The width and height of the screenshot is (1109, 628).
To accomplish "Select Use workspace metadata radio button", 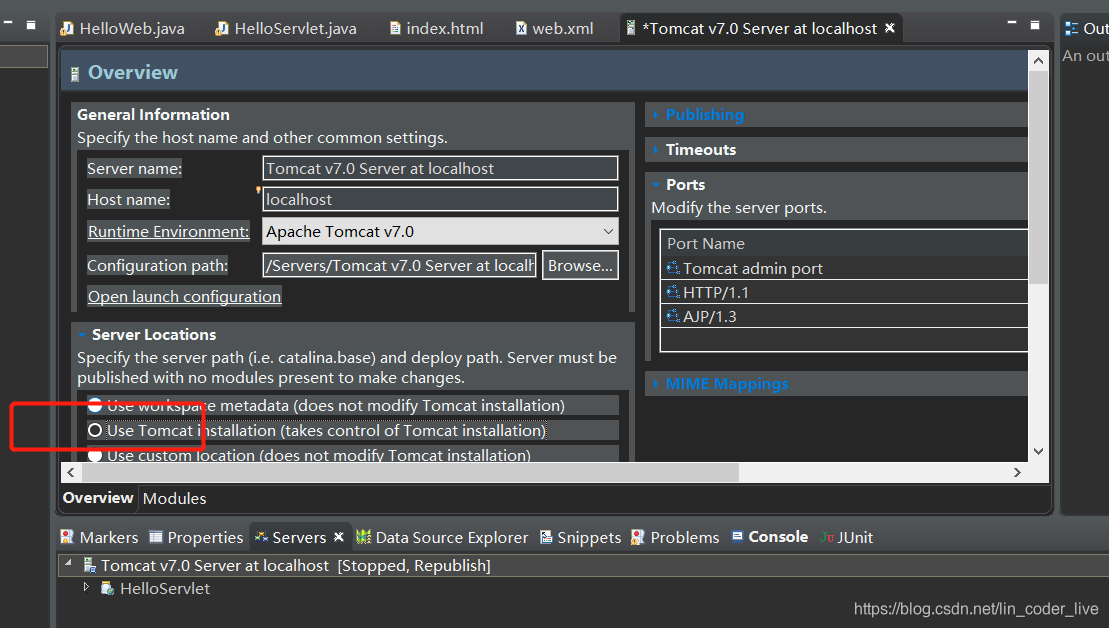I will tap(95, 405).
